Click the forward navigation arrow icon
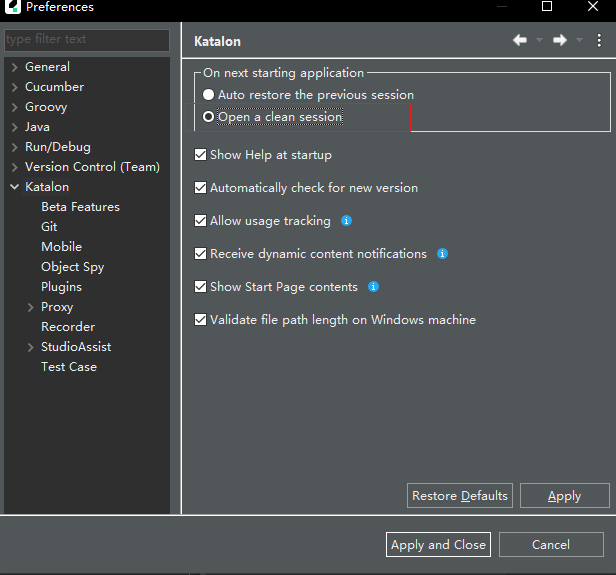Image resolution: width=616 pixels, height=575 pixels. 560,40
